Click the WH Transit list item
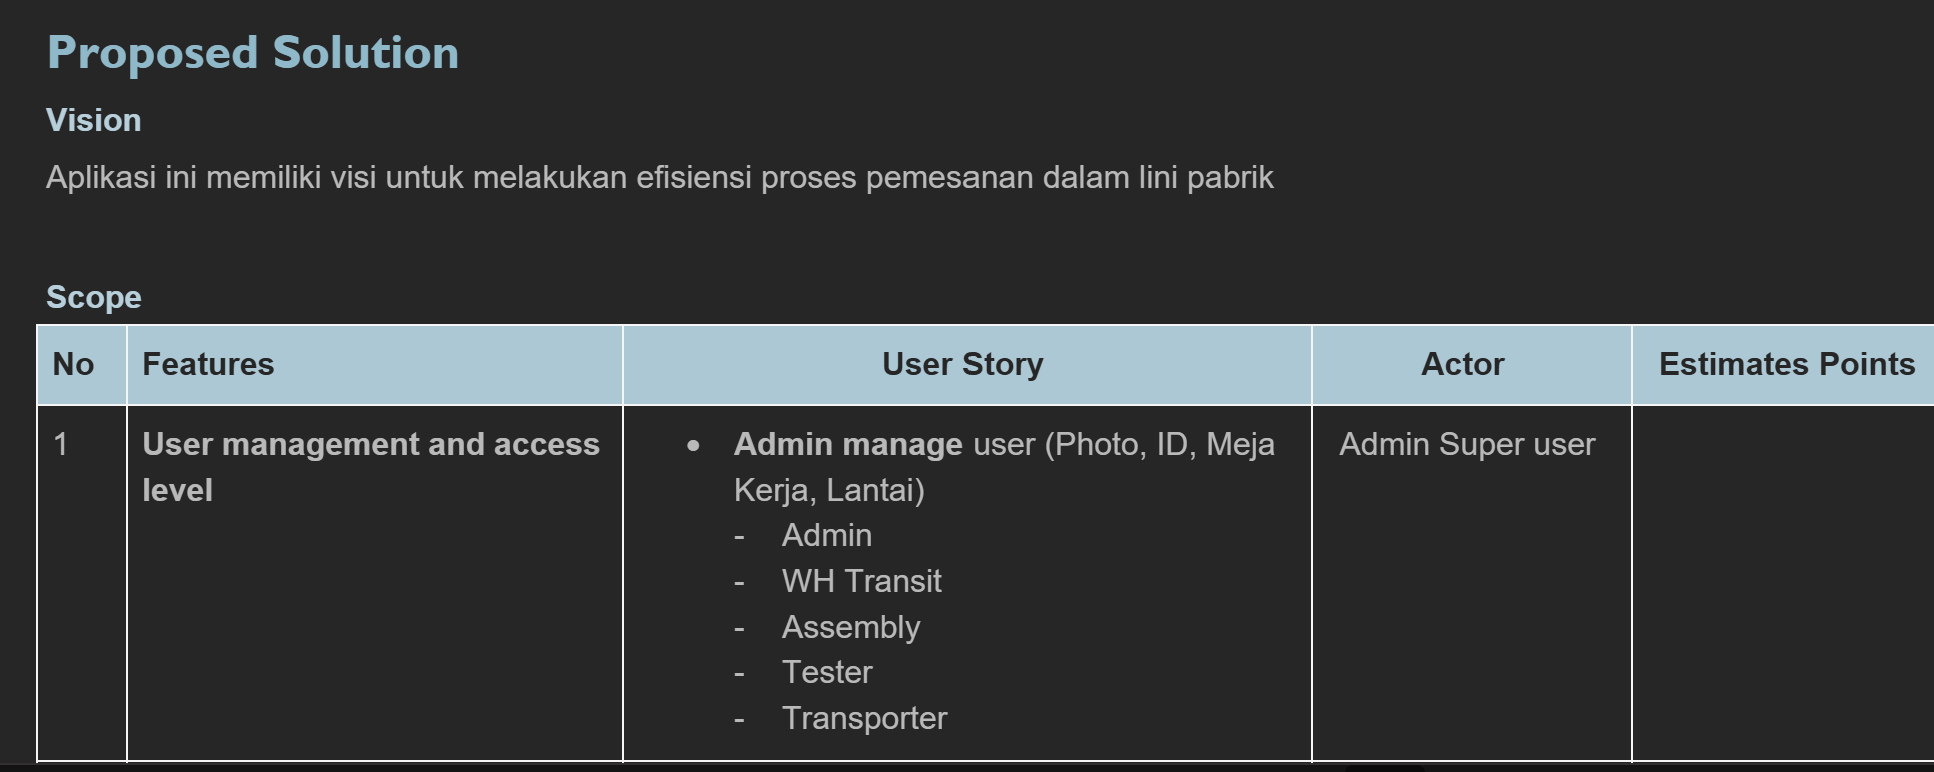1934x772 pixels. pyautogui.click(x=862, y=581)
